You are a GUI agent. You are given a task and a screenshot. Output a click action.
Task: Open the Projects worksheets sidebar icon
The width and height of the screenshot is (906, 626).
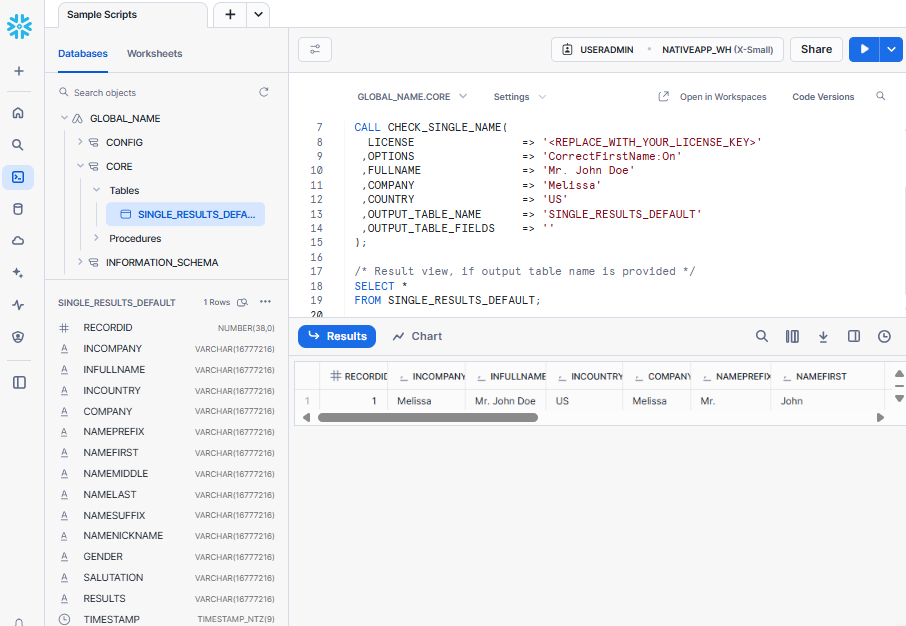click(18, 177)
